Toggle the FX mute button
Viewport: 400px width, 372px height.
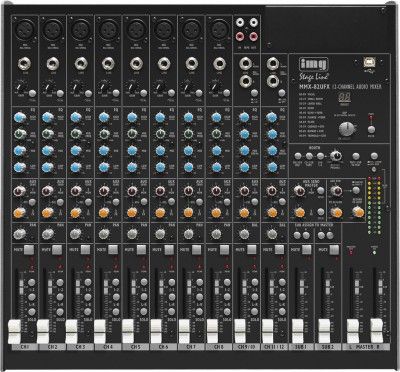pyautogui.click(x=371, y=129)
